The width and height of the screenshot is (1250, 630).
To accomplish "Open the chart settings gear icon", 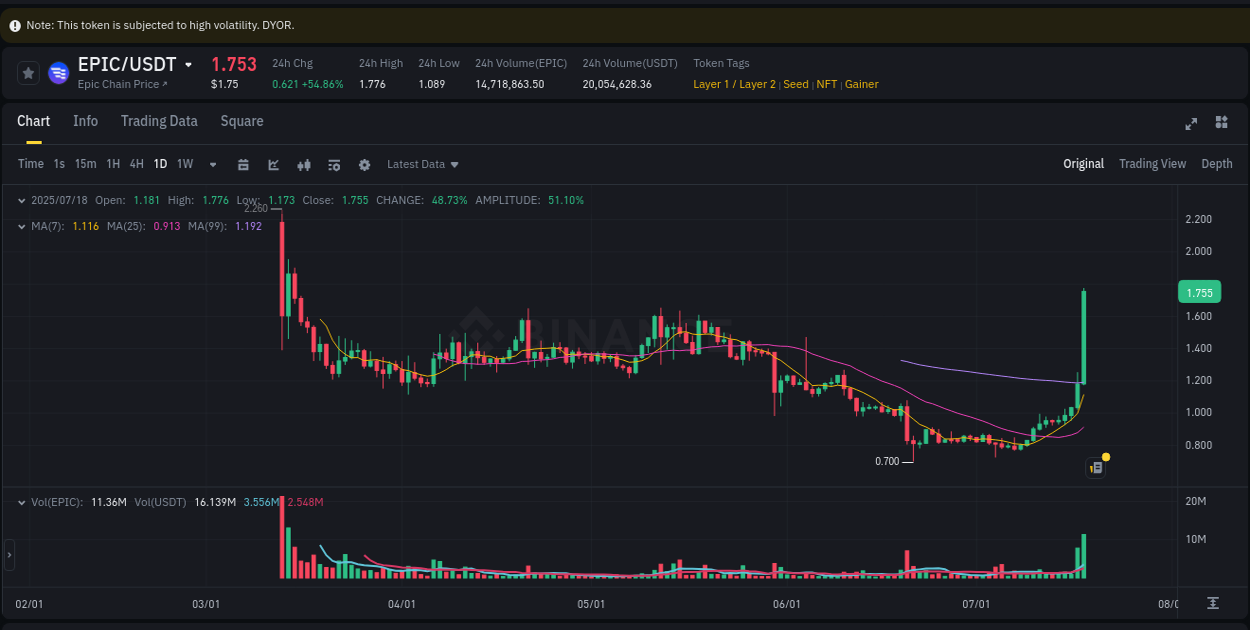I will tap(365, 164).
